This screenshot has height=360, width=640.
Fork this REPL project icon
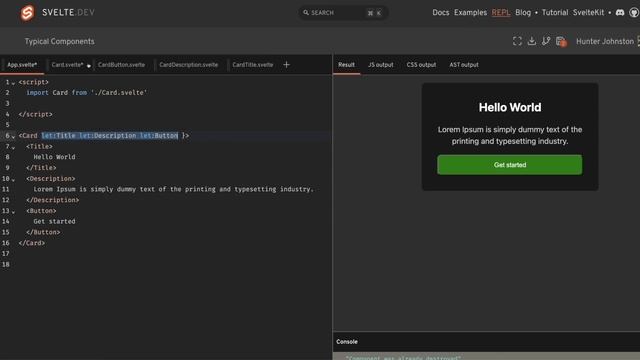pos(546,41)
